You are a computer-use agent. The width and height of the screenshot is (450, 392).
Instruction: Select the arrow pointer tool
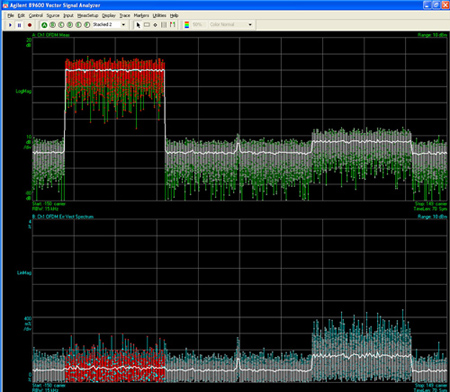point(138,25)
